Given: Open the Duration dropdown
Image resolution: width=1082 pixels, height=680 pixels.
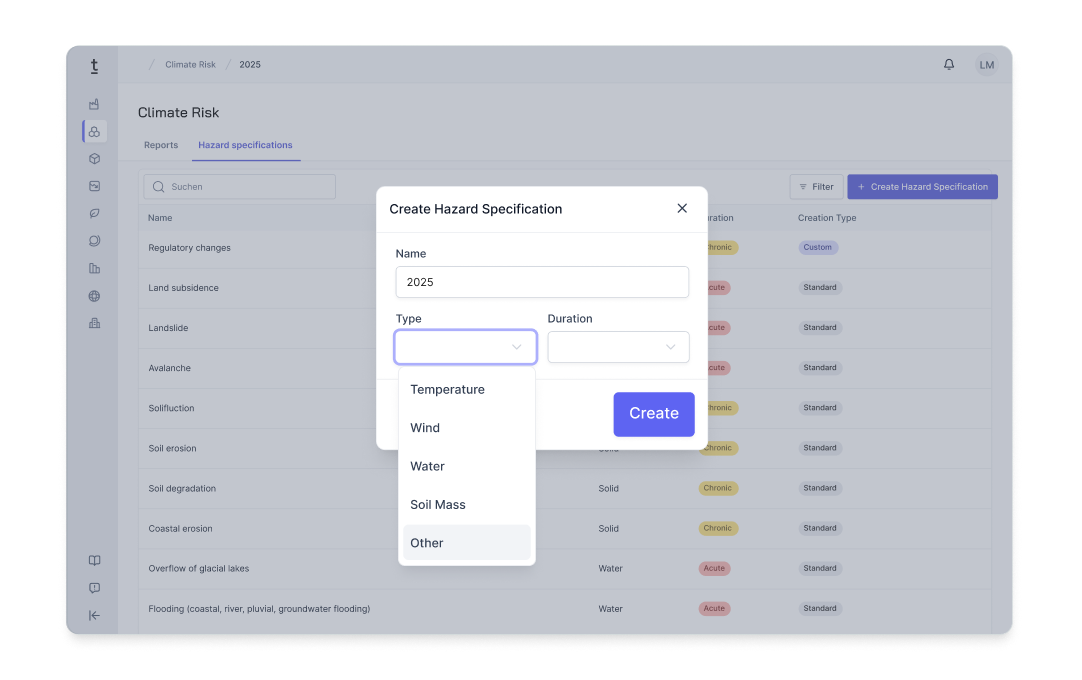Looking at the screenshot, I should coord(618,347).
